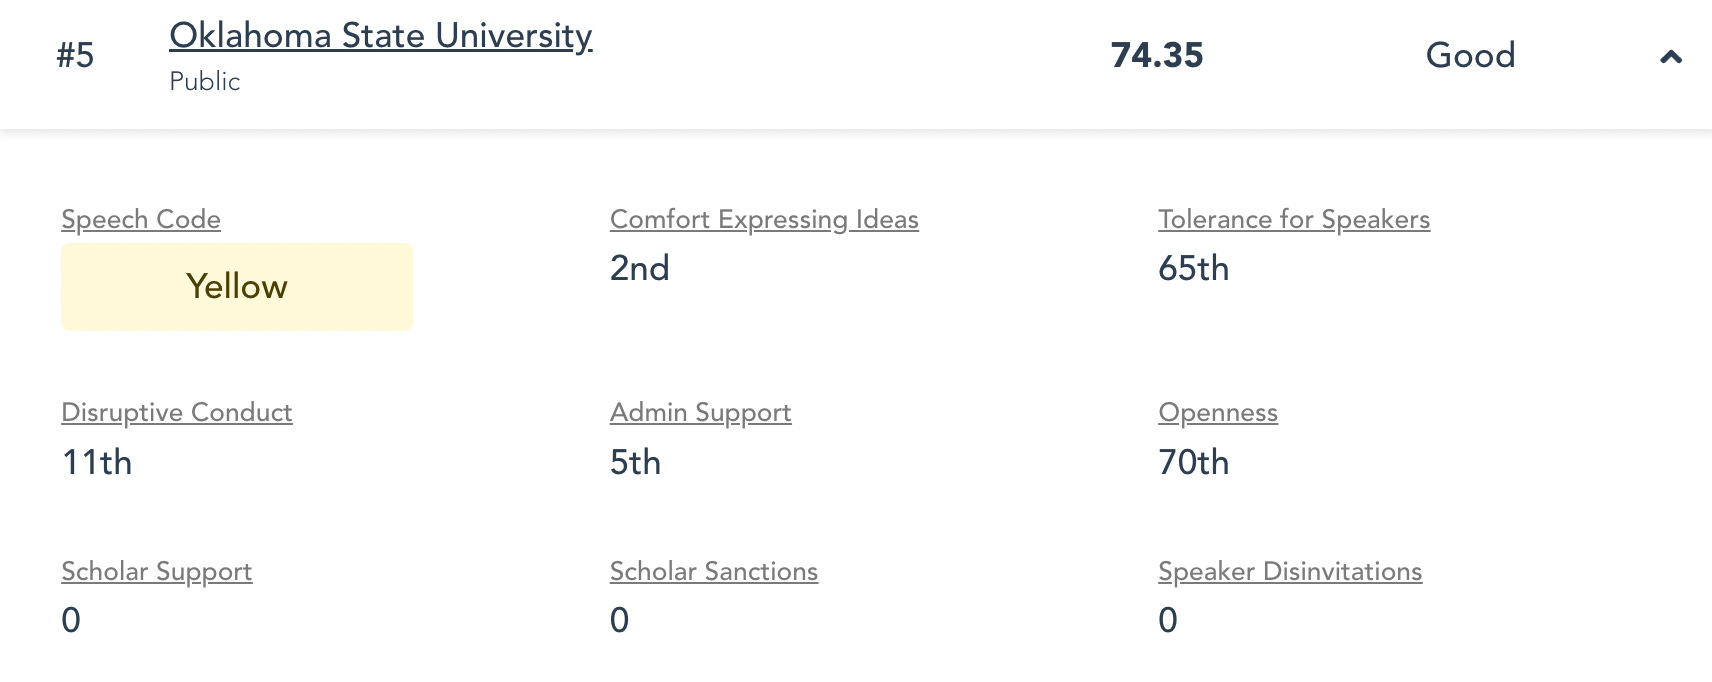Open the Tolerance for Speakers link
This screenshot has width=1712, height=682.
tap(1294, 219)
